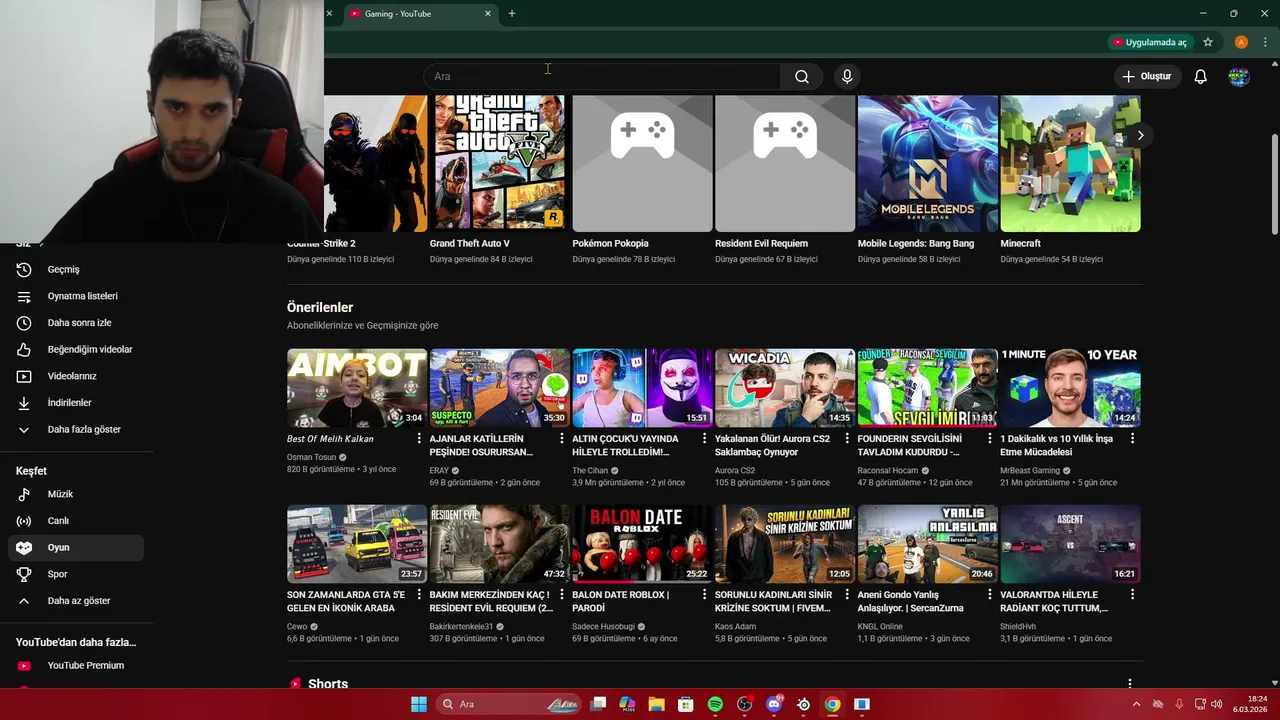Open Discord from the taskbar
The width and height of the screenshot is (1280, 720).
tap(773, 704)
